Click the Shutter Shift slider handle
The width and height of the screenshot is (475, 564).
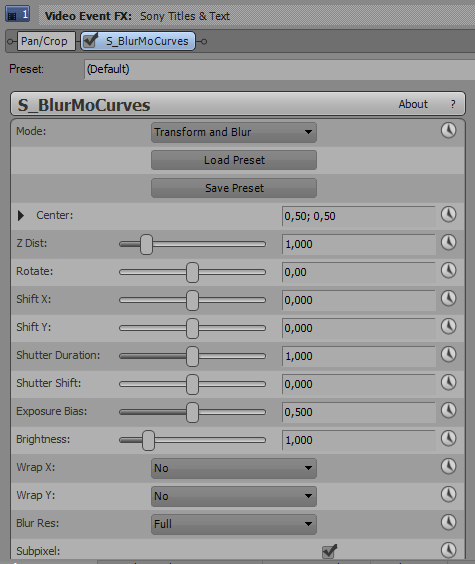[192, 384]
